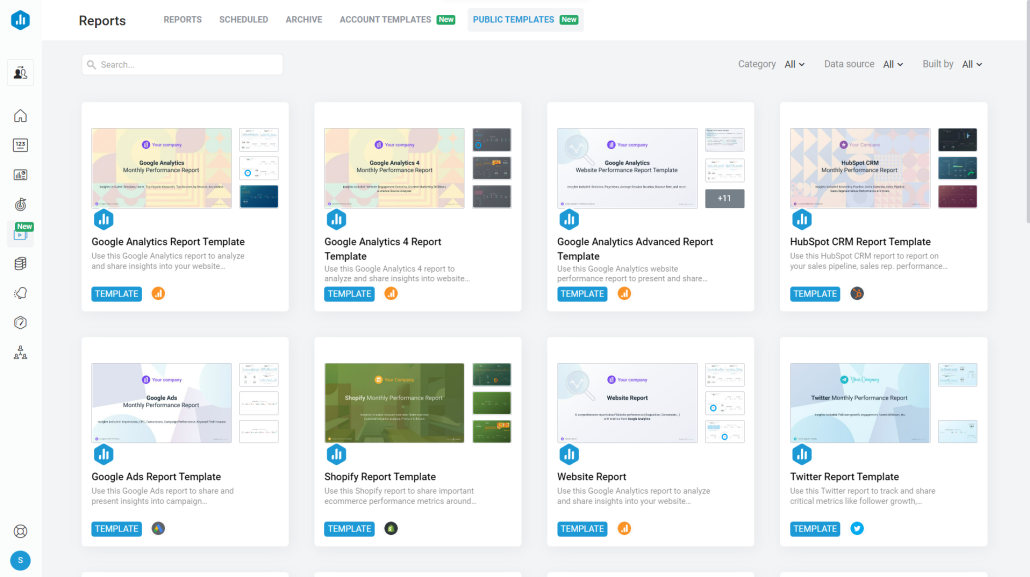Open the Google Analytics 4 Report Template title

(x=382, y=249)
